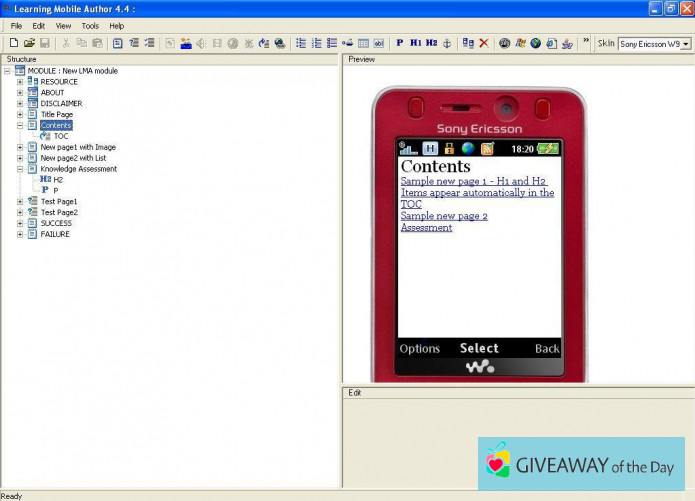The height and width of the screenshot is (501, 695).
Task: Insert an H1 heading from toolbar
Action: tap(416, 43)
